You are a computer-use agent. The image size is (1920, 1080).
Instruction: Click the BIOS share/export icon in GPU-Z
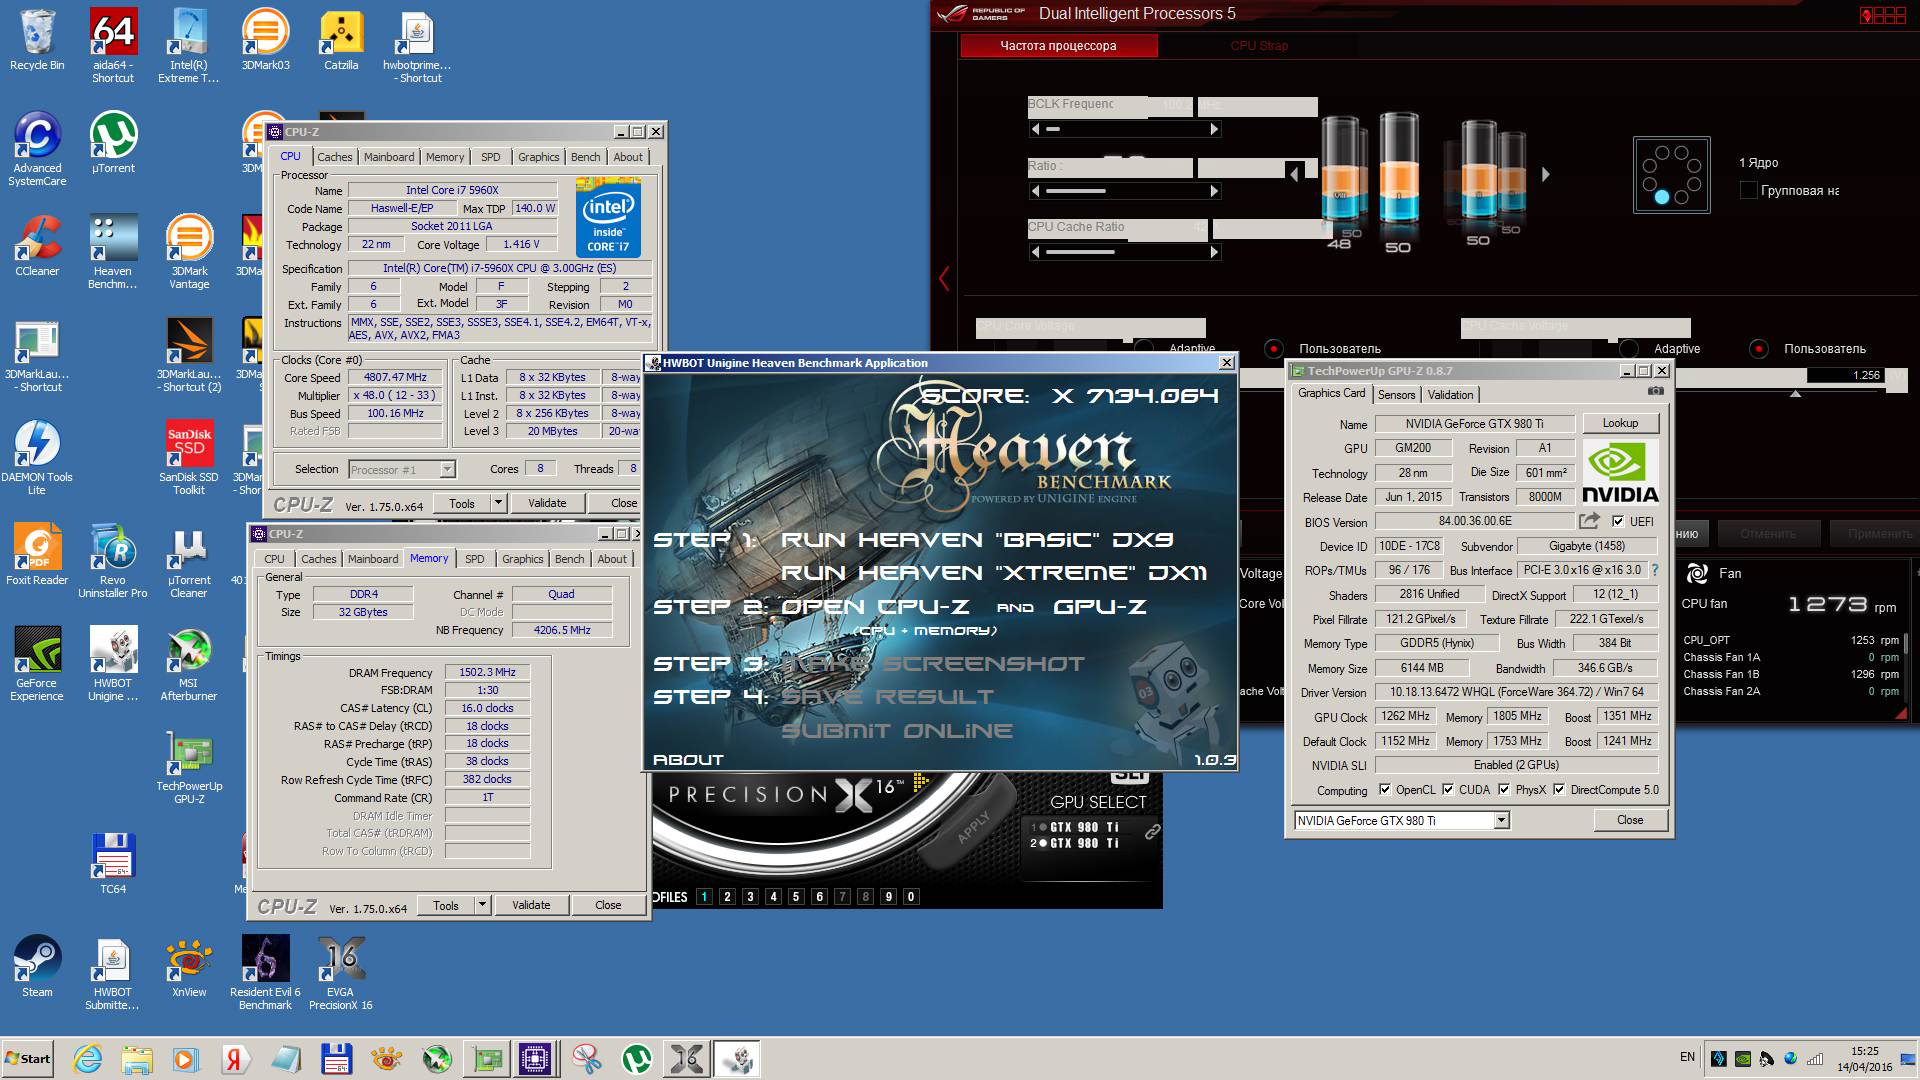1589,521
